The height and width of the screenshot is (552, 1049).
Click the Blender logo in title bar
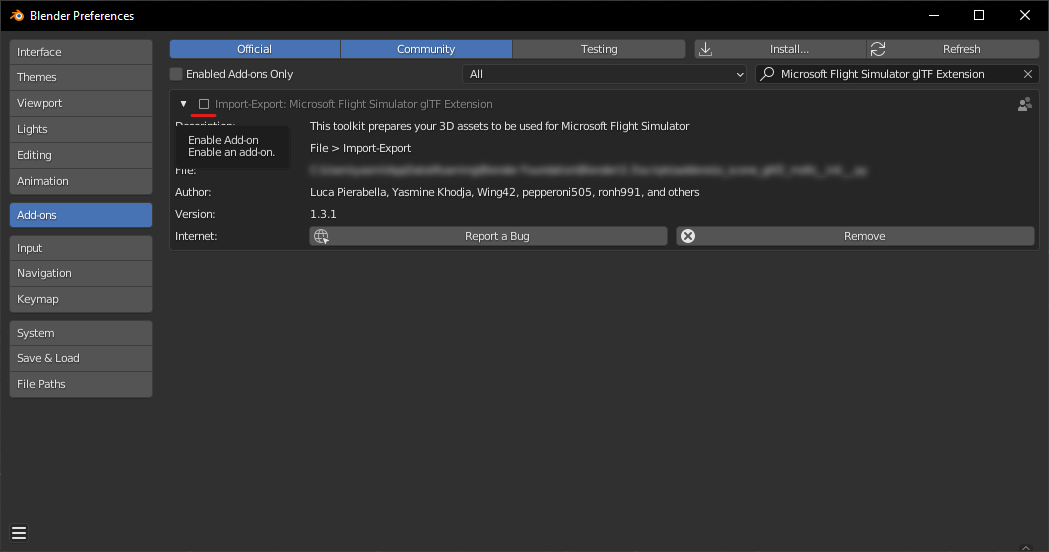point(17,15)
